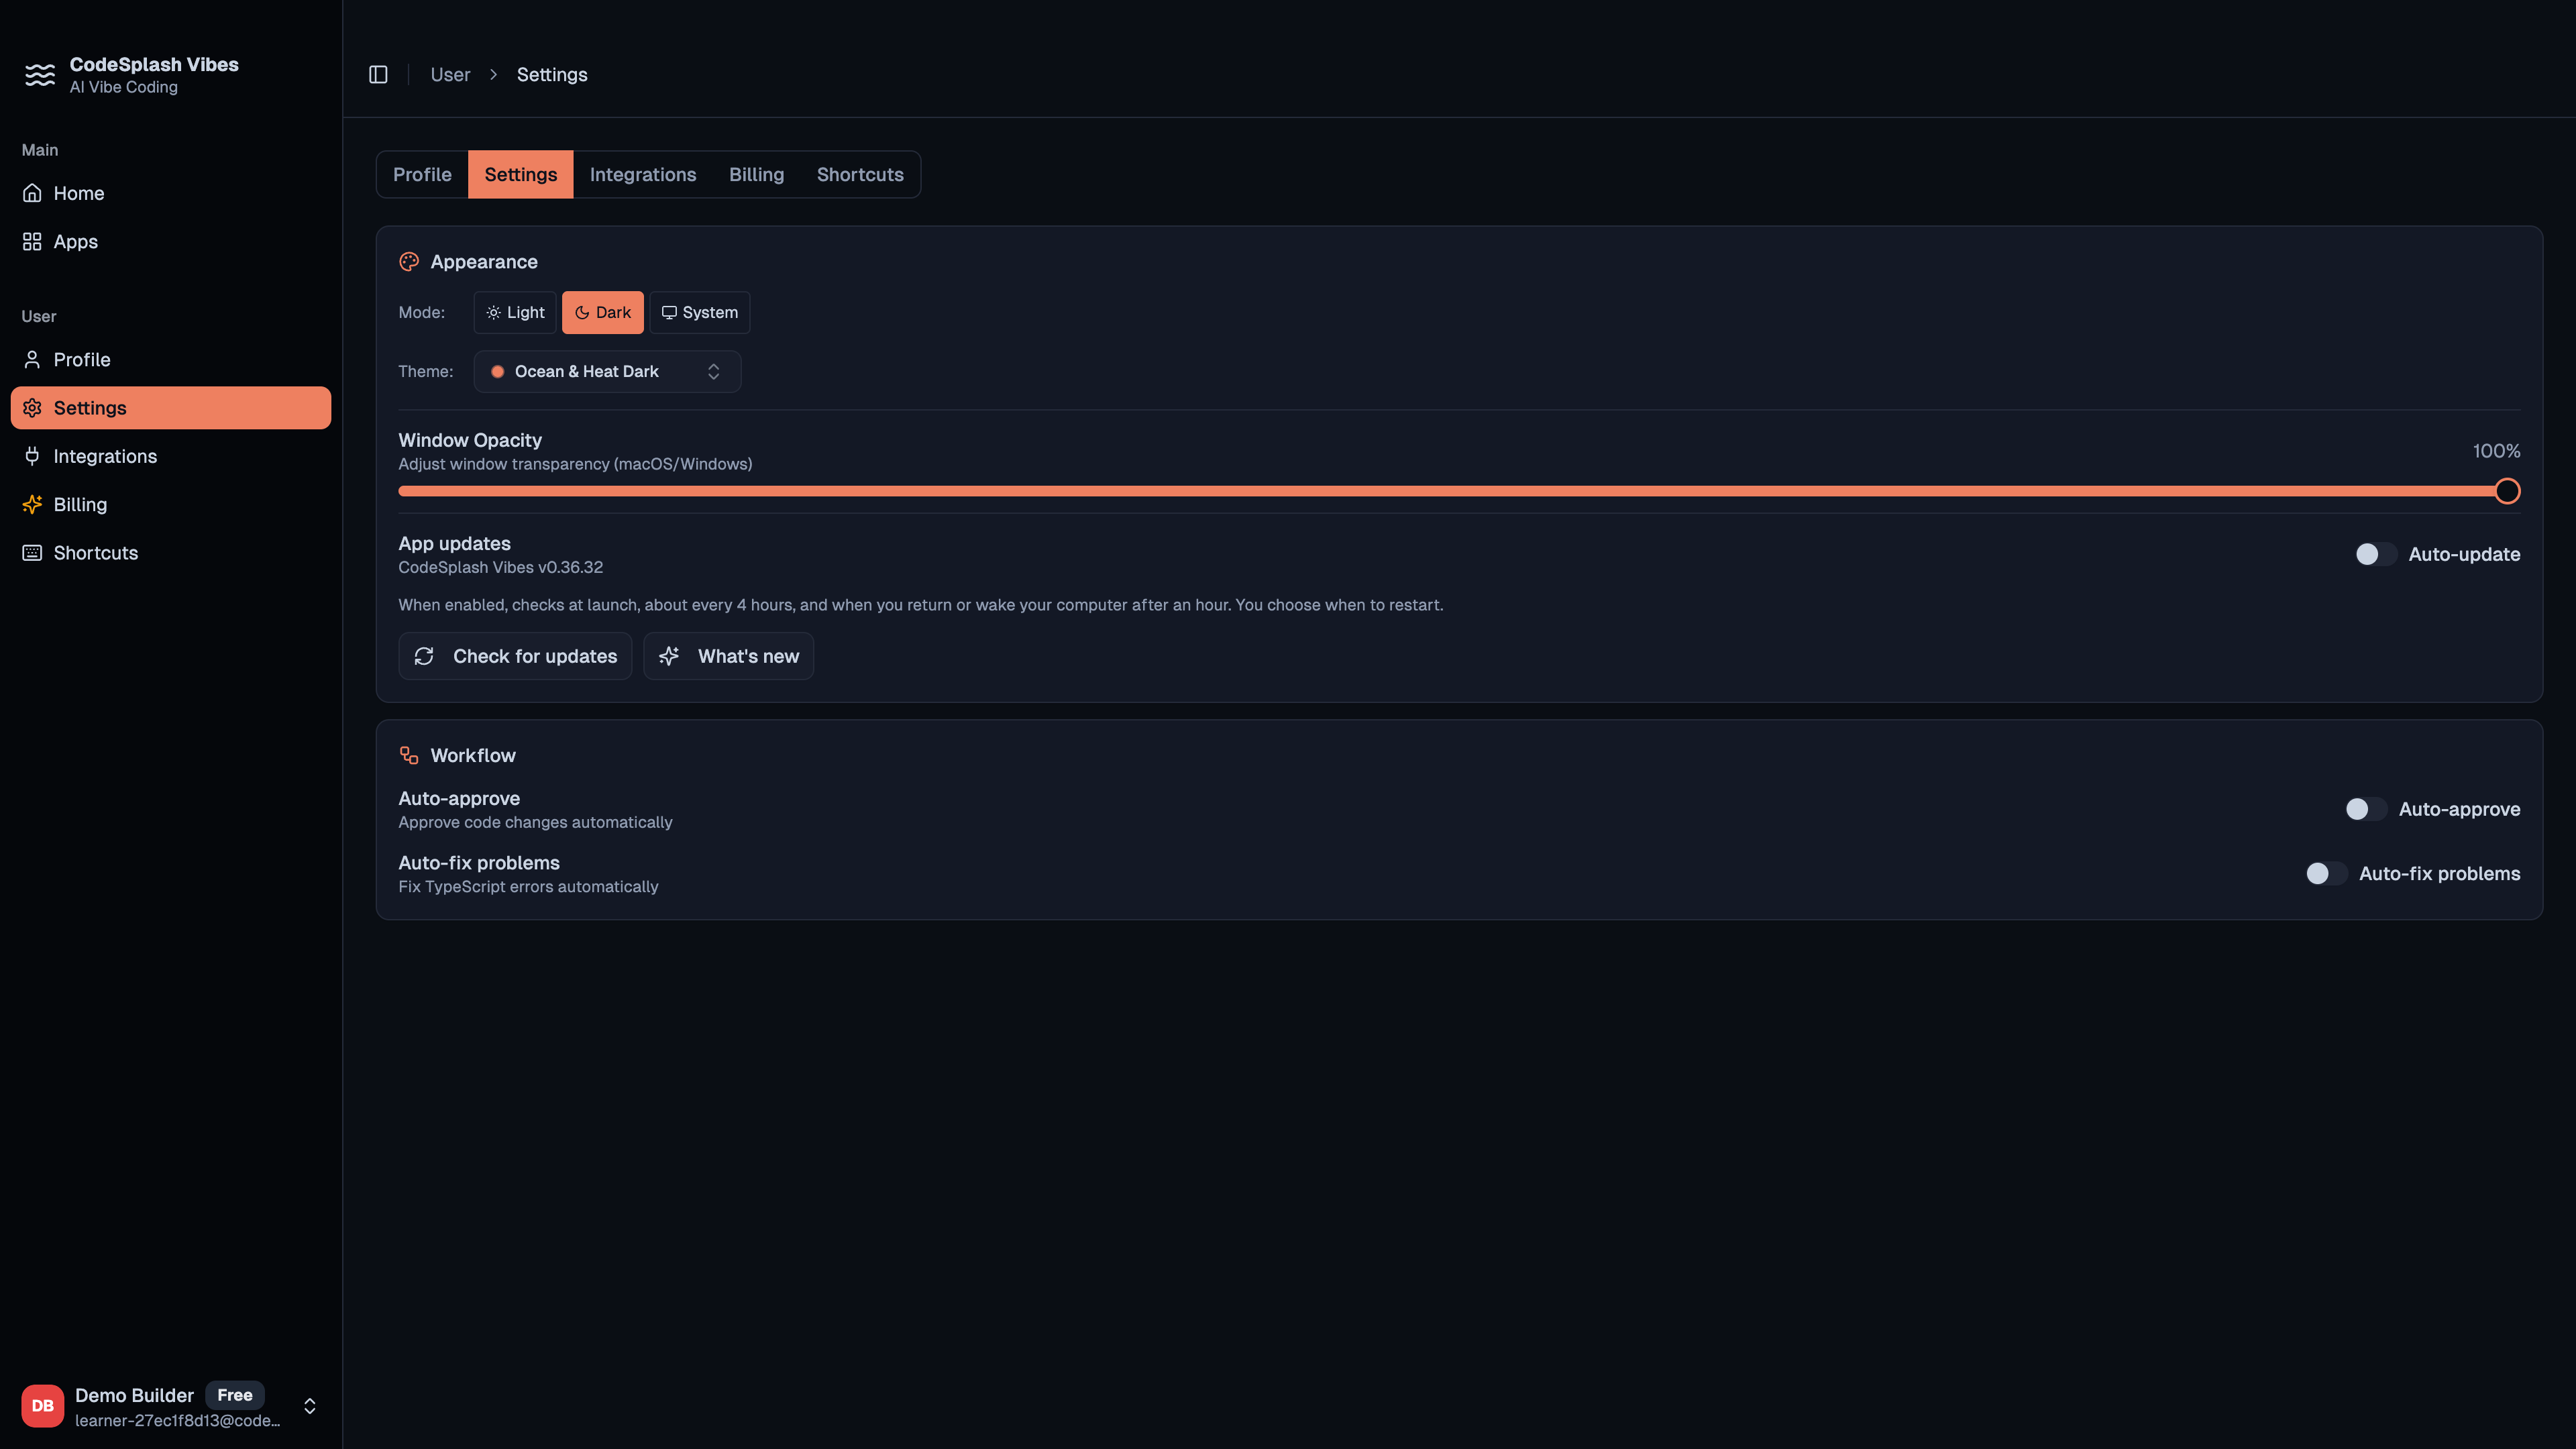Click the refresh icon in Check for updates
Screen dimensions: 2576x1449
[x=424, y=656]
